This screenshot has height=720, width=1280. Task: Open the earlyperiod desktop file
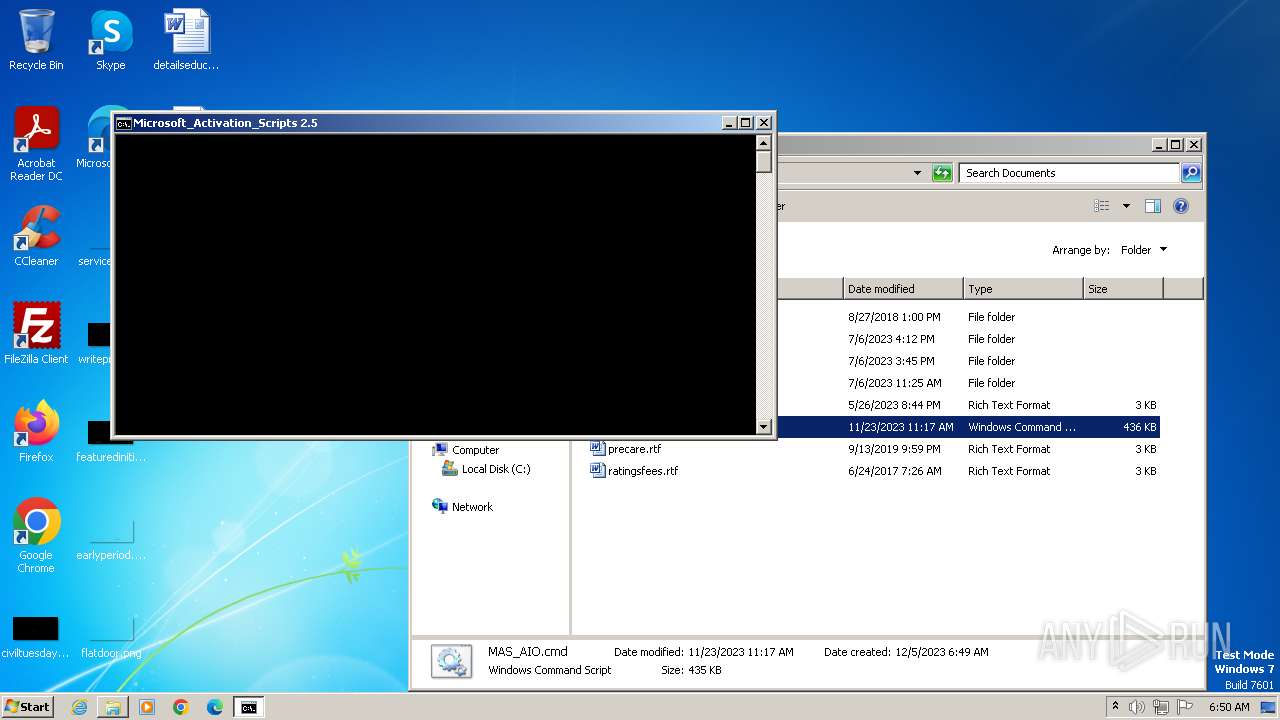coord(110,539)
